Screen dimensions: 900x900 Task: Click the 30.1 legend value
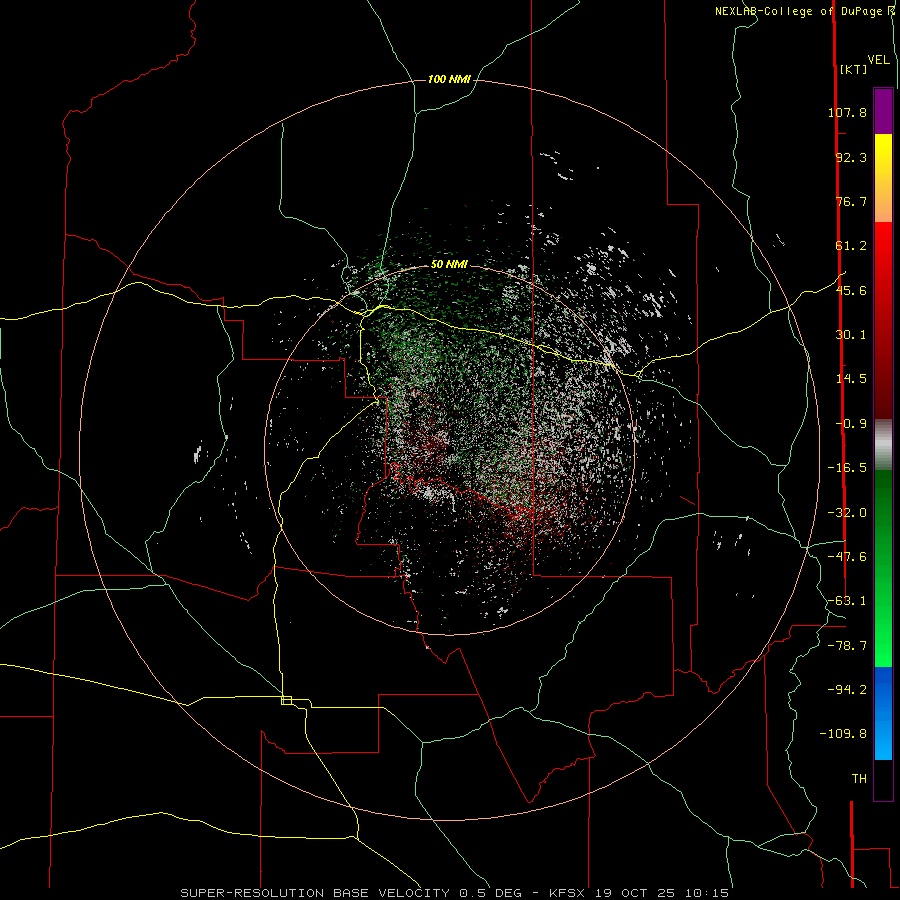click(851, 335)
